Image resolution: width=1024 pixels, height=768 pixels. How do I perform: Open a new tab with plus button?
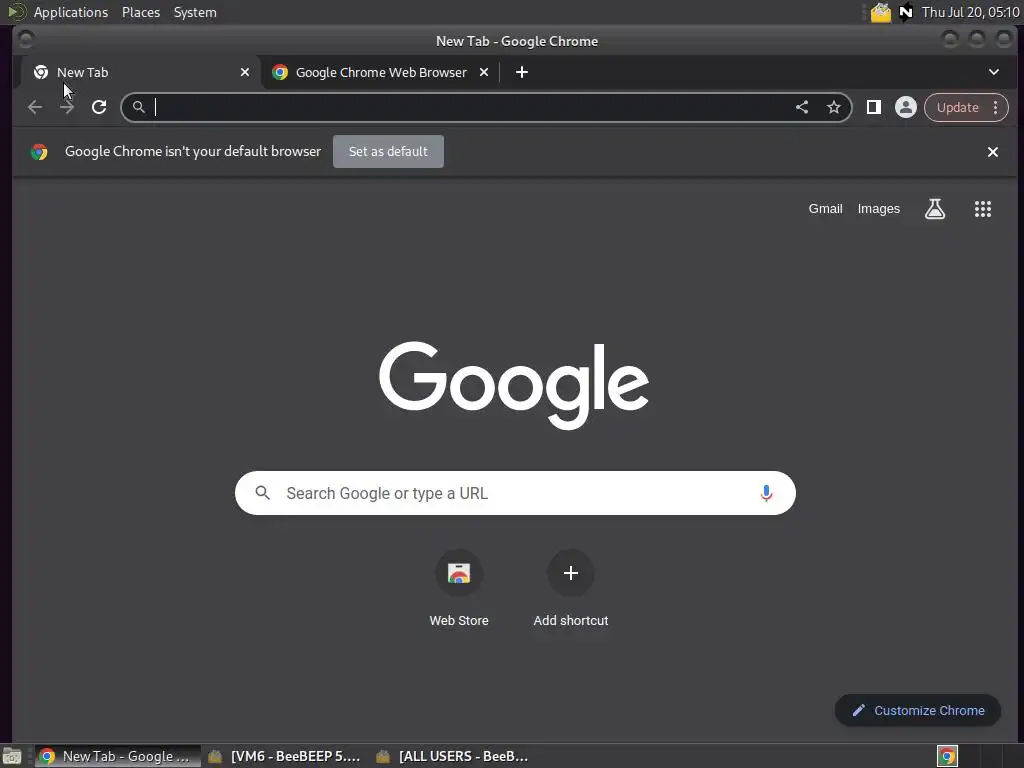[x=522, y=72]
